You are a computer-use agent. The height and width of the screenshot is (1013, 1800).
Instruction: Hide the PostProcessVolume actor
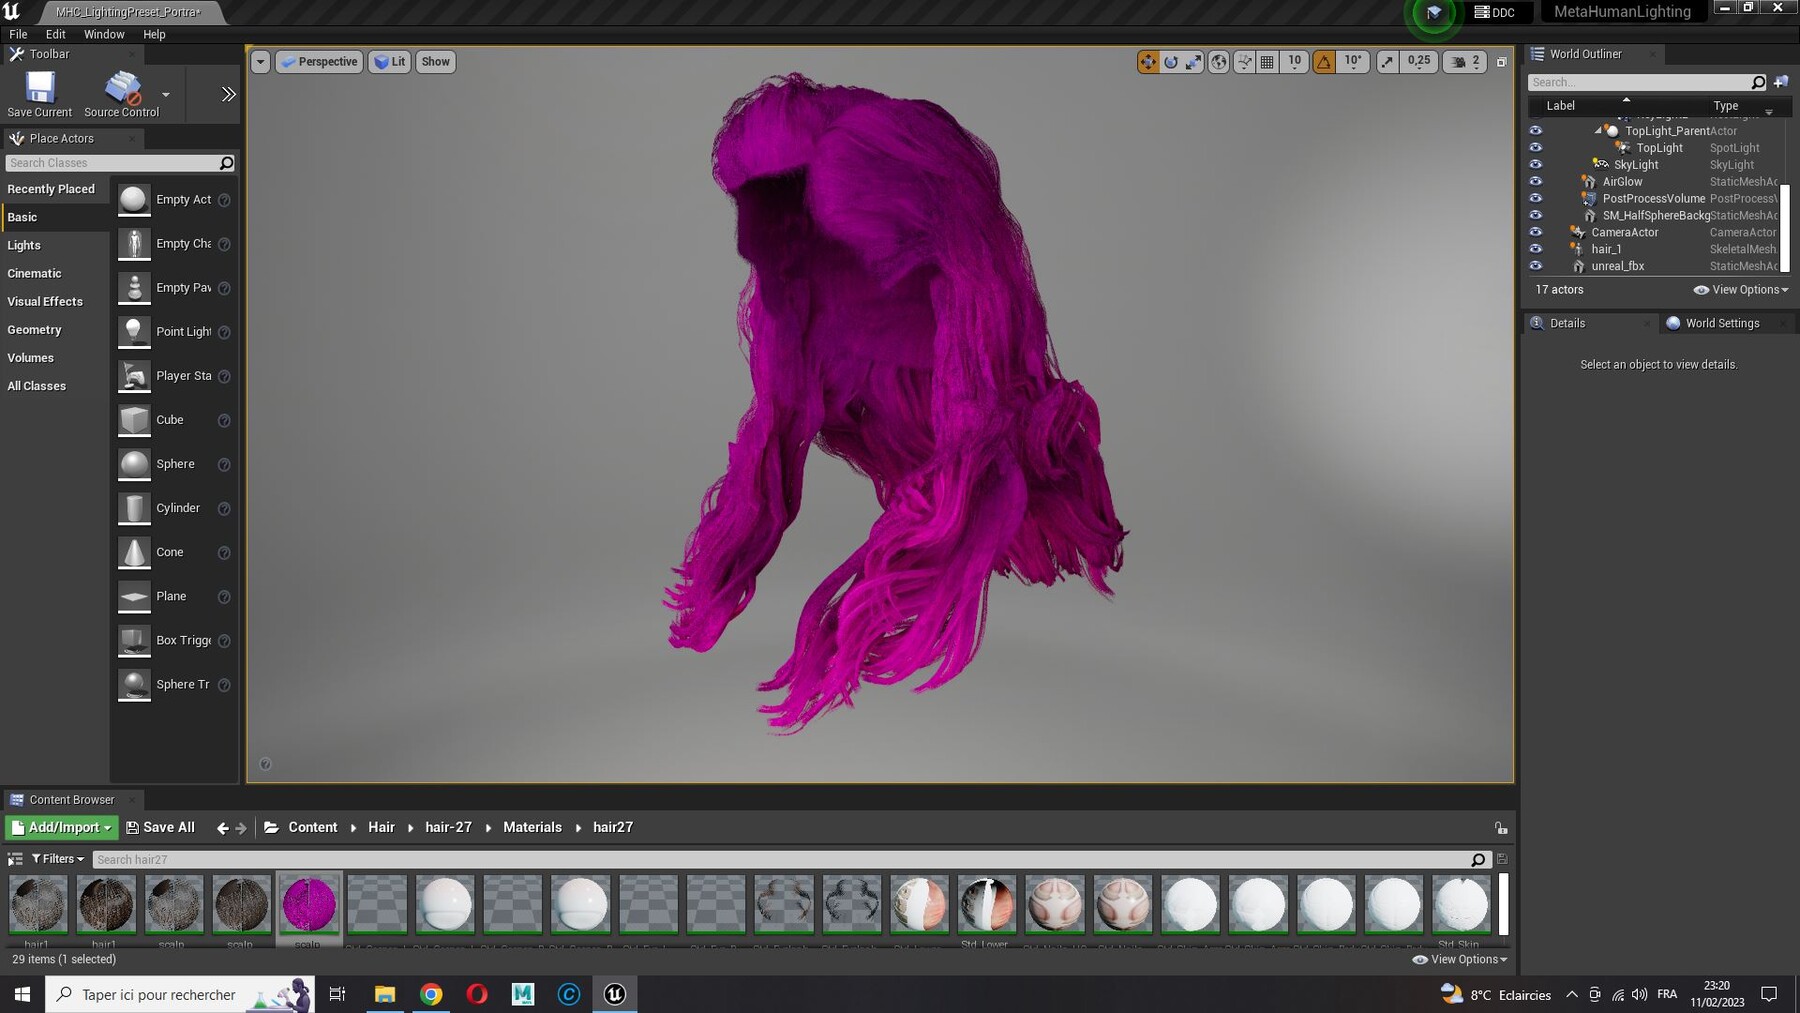pyautogui.click(x=1536, y=199)
